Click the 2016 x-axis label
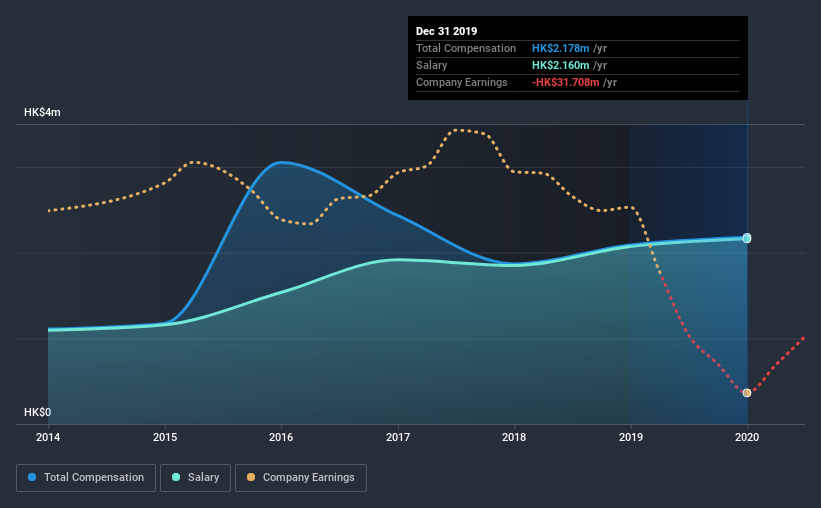This screenshot has width=821, height=508. 281,437
